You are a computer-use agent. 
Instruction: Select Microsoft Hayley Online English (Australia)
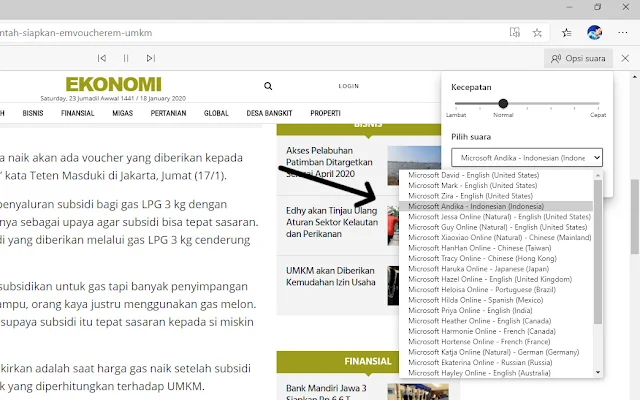click(x=496, y=373)
